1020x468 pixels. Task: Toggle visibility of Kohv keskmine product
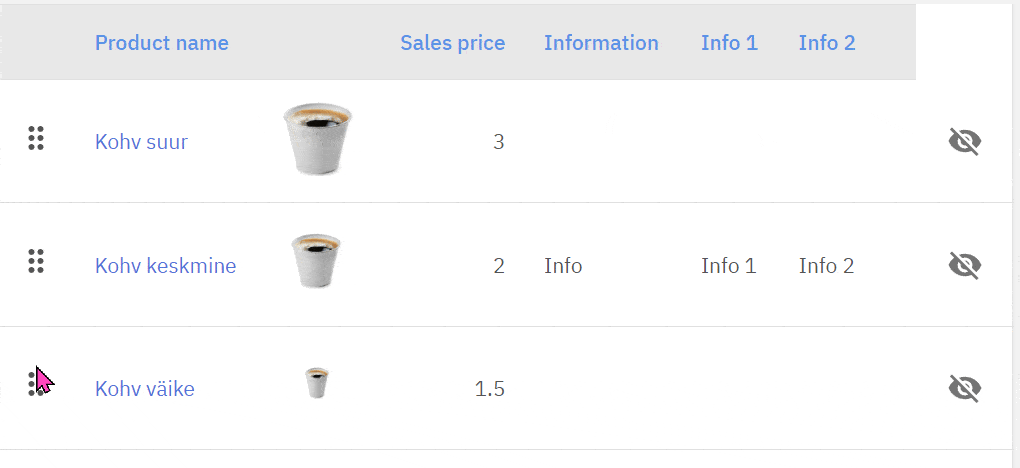pyautogui.click(x=964, y=265)
